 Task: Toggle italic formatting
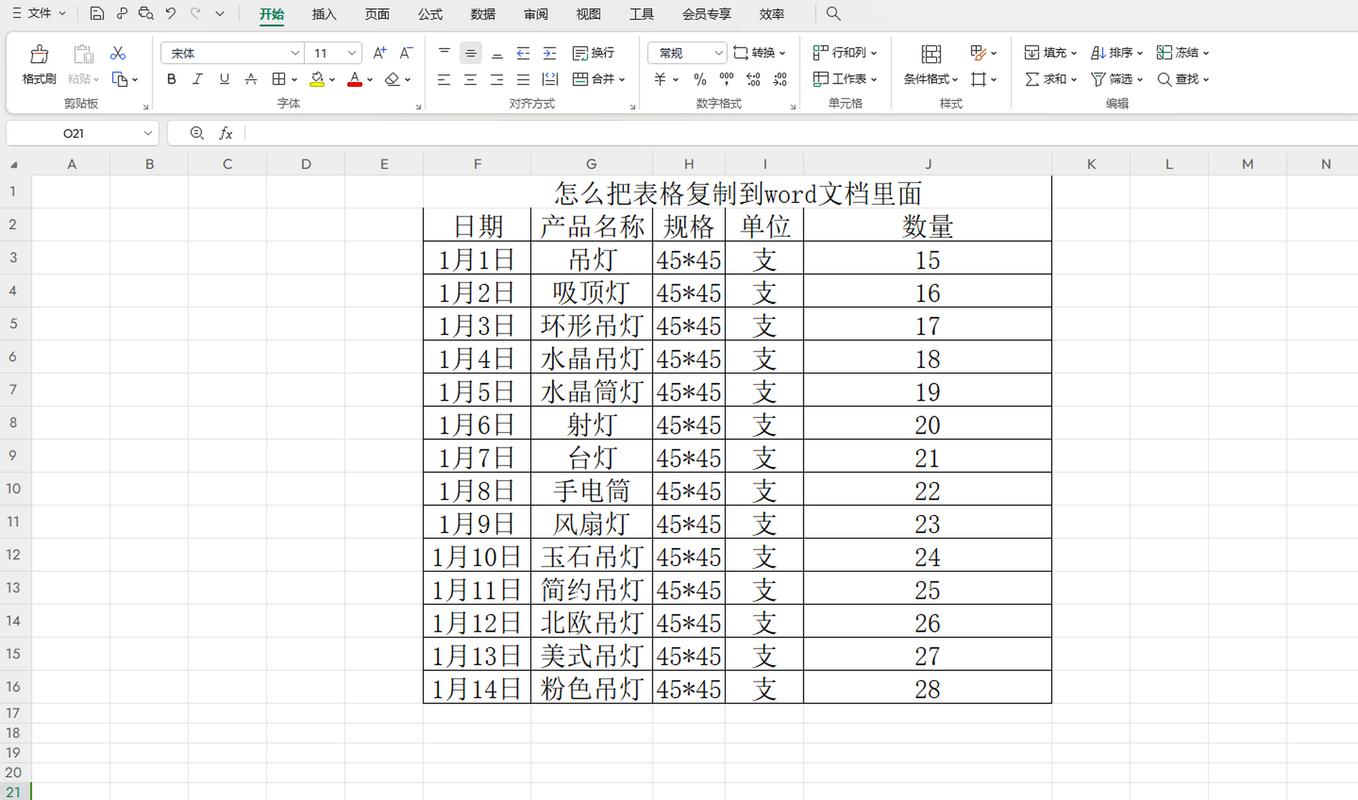click(x=197, y=79)
